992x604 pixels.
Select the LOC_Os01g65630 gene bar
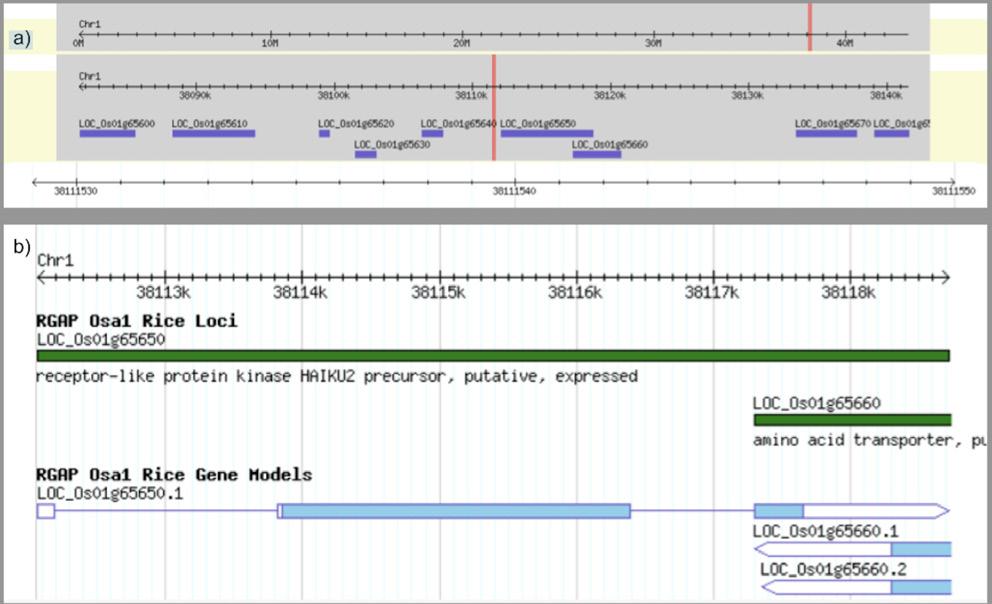pos(366,154)
